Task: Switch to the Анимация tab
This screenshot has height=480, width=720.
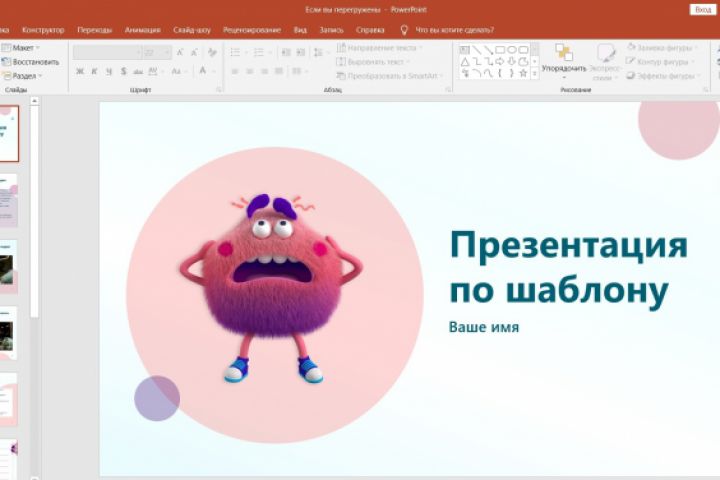Action: click(142, 30)
